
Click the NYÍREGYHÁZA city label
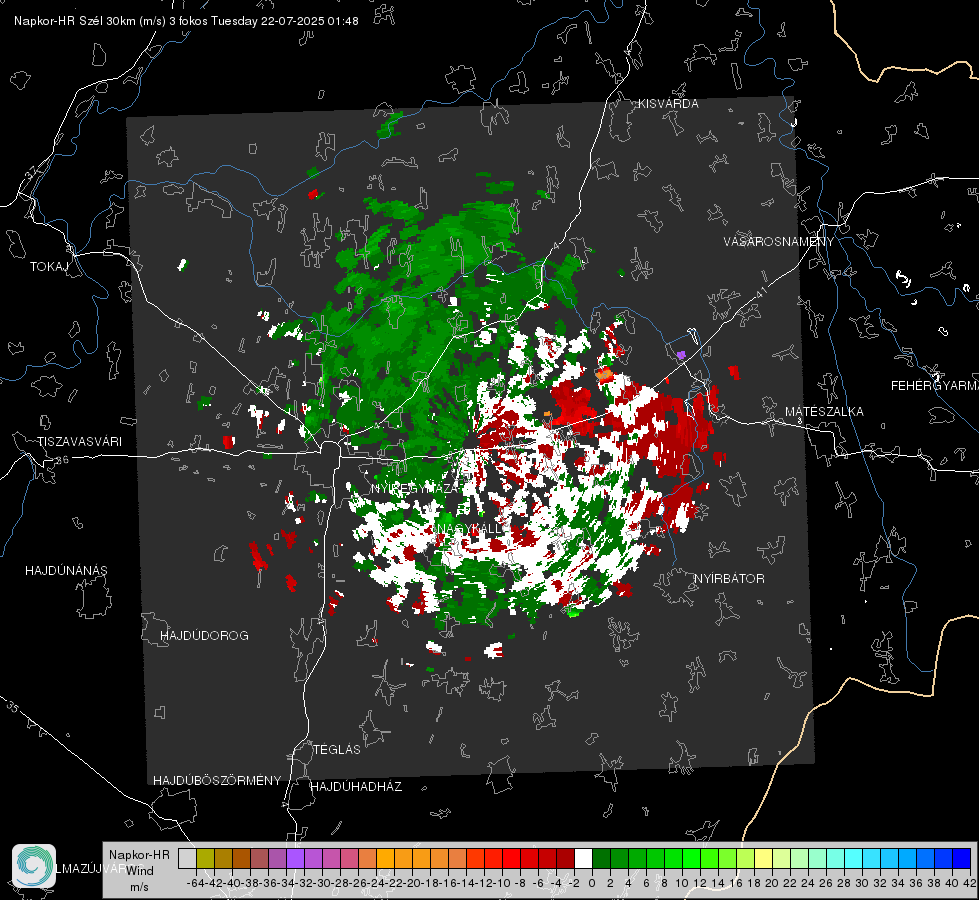point(416,488)
